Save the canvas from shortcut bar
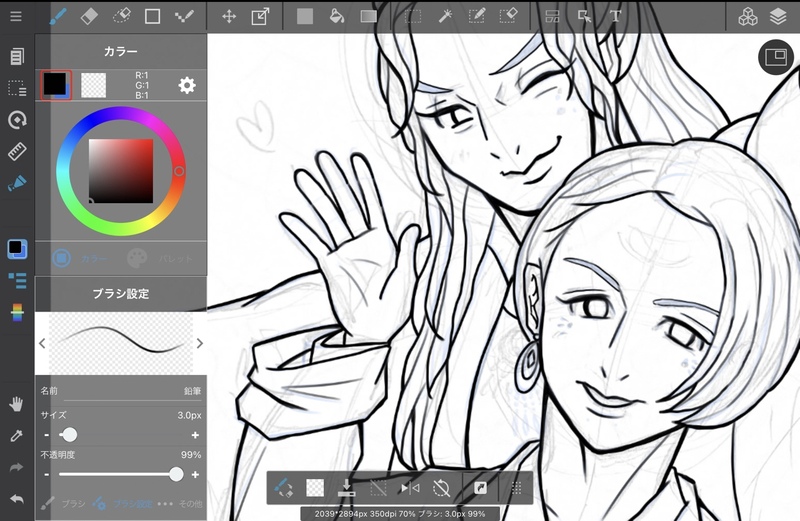This screenshot has width=800, height=521. pyautogui.click(x=346, y=488)
